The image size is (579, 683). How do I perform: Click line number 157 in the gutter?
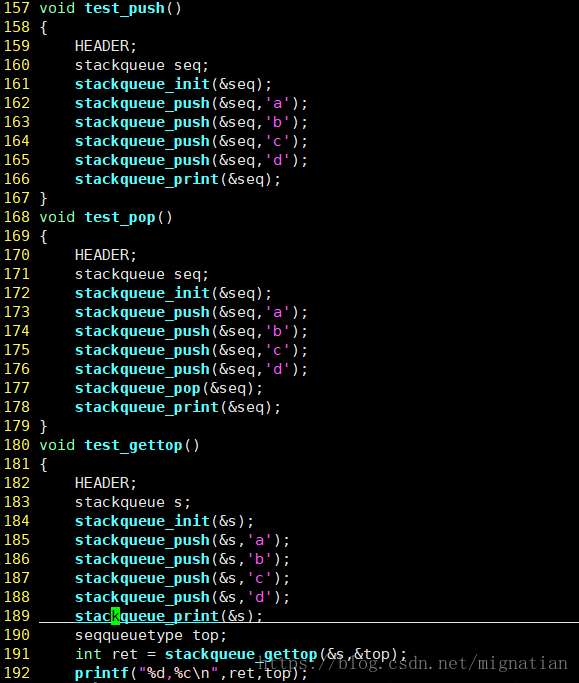[17, 8]
